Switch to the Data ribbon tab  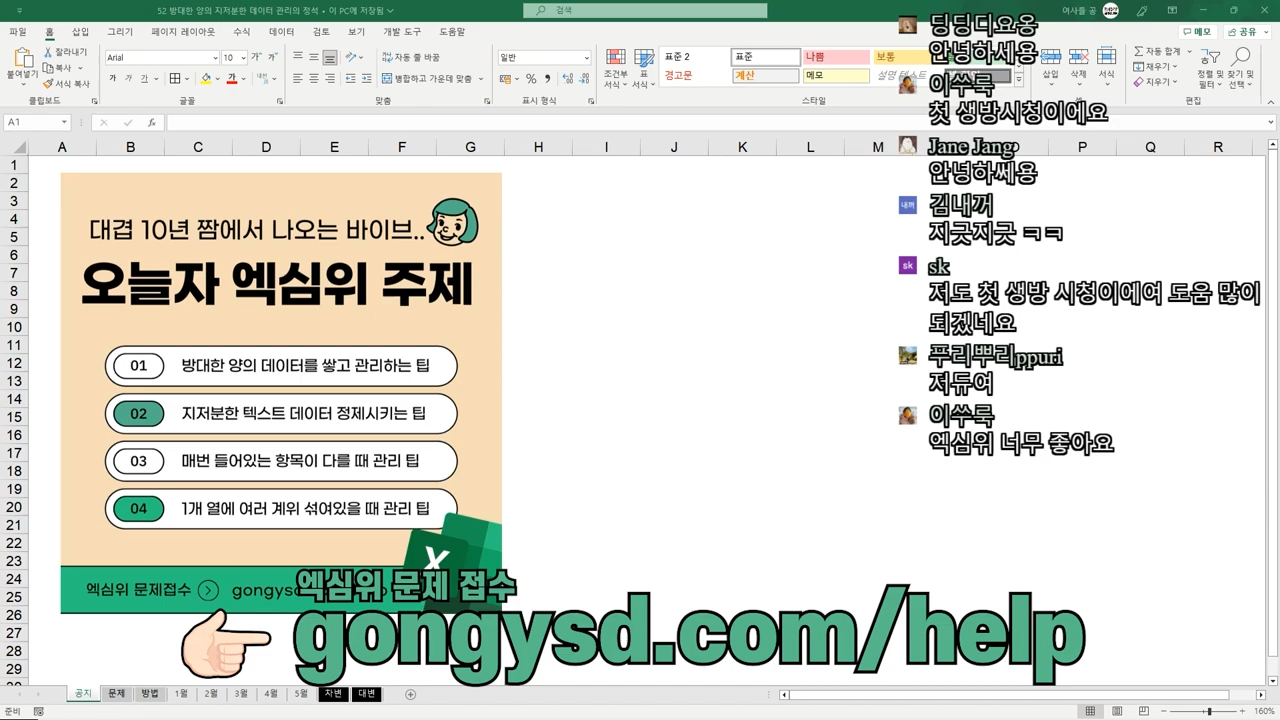point(281,31)
